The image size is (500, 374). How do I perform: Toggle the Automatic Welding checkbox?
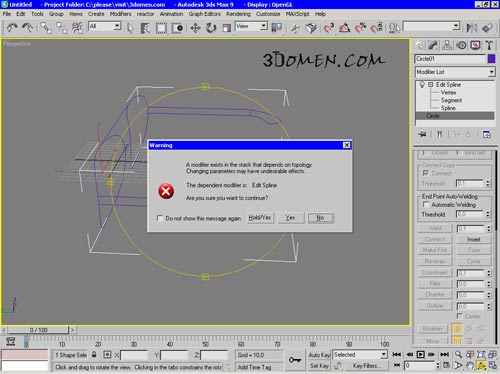pyautogui.click(x=426, y=204)
